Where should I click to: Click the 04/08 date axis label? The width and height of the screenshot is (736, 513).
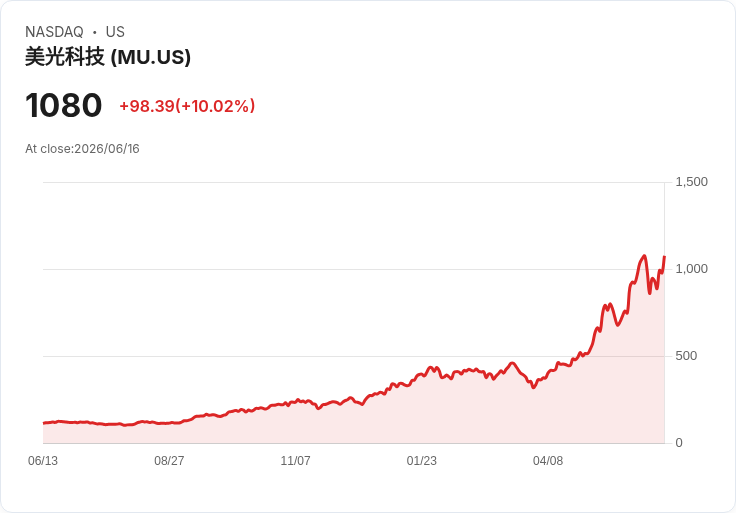pos(548,461)
